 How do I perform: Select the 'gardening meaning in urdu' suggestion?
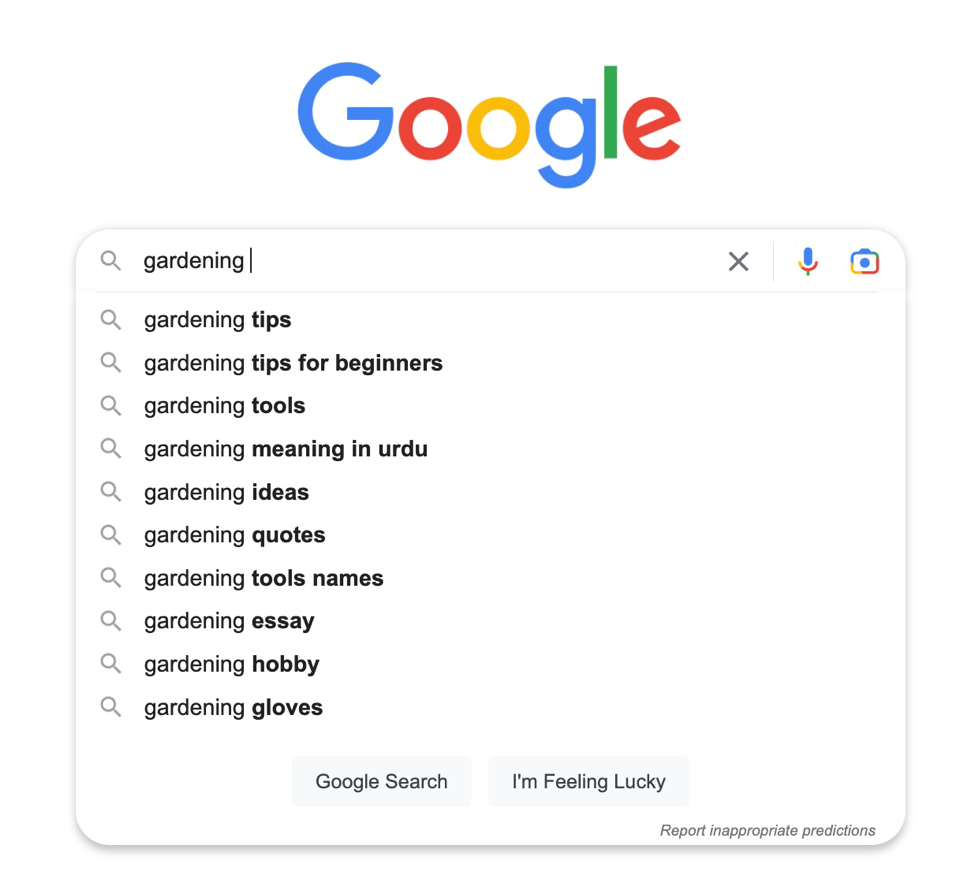pyautogui.click(x=286, y=448)
